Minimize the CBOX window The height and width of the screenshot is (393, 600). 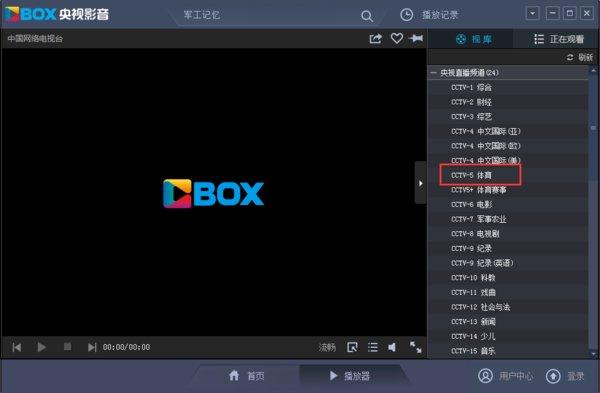click(552, 13)
